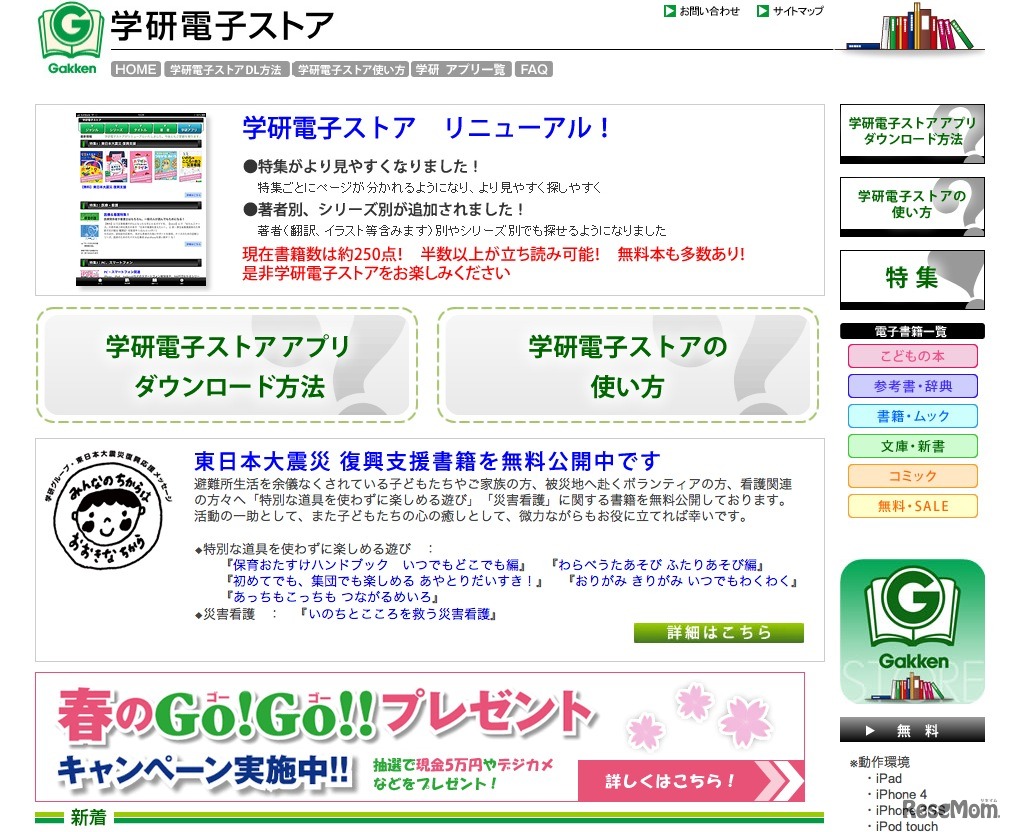Click the iPod touch entry under 動作環境
The image size is (1013, 832).
(x=906, y=826)
